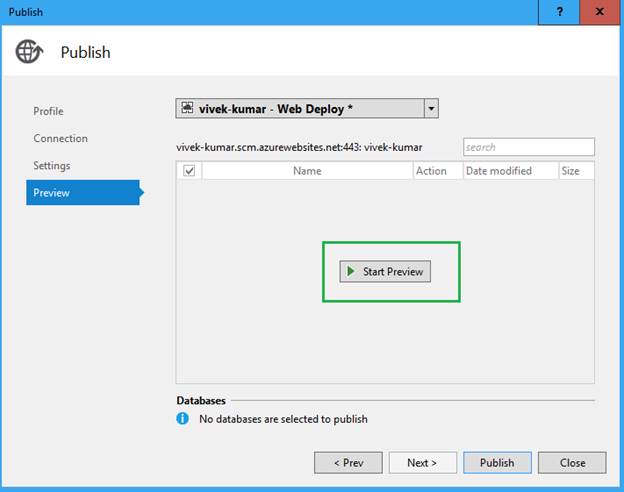This screenshot has width=624, height=492.
Task: Click the Publish button
Action: pyautogui.click(x=497, y=463)
